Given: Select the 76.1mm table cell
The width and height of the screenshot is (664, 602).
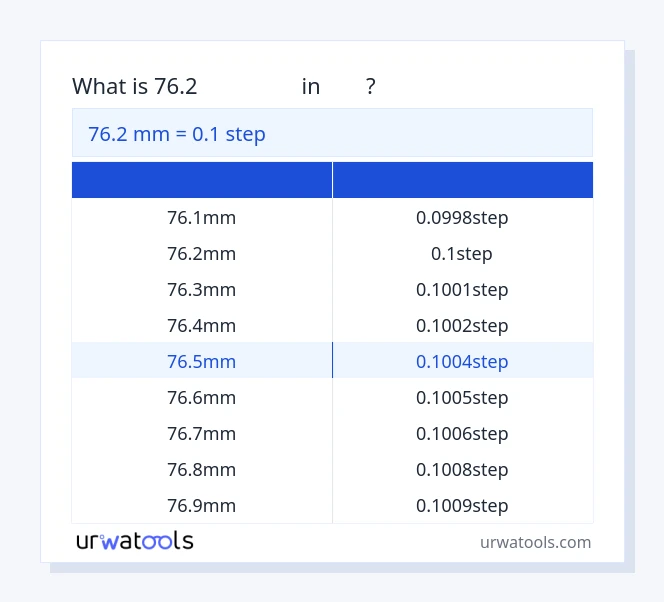Looking at the screenshot, I should coord(202,217).
